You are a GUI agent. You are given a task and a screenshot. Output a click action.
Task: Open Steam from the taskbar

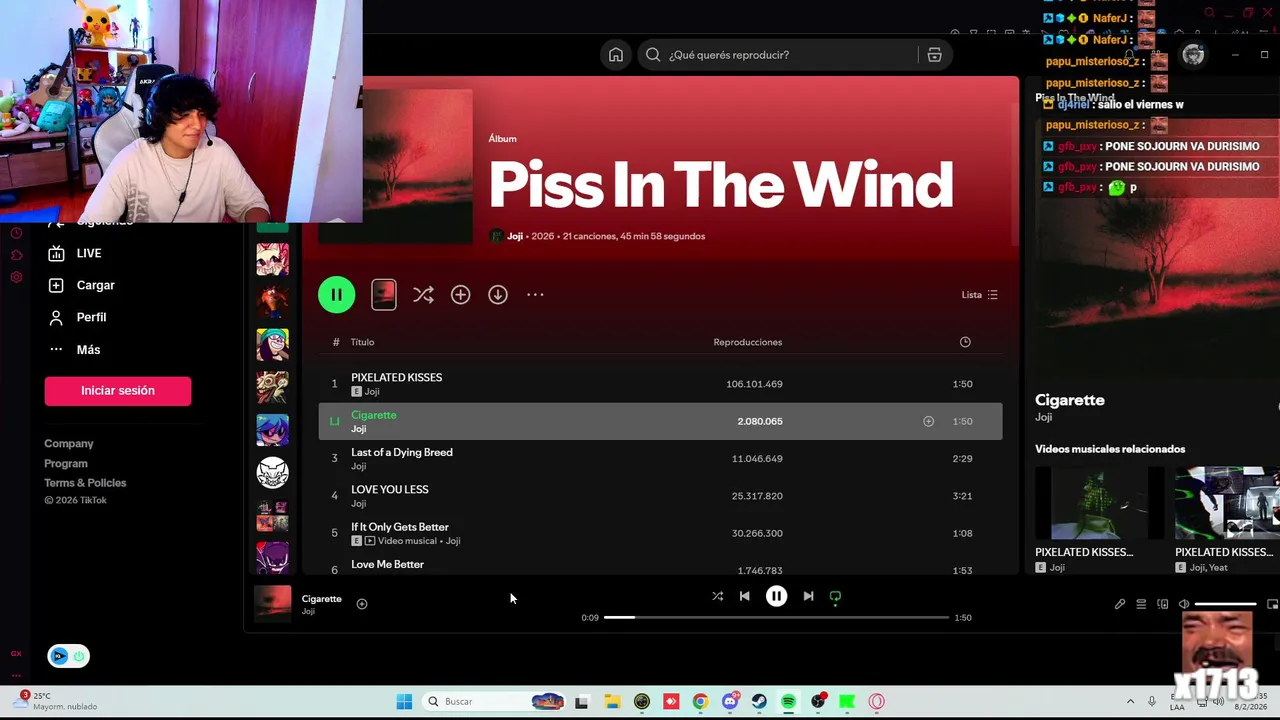759,702
